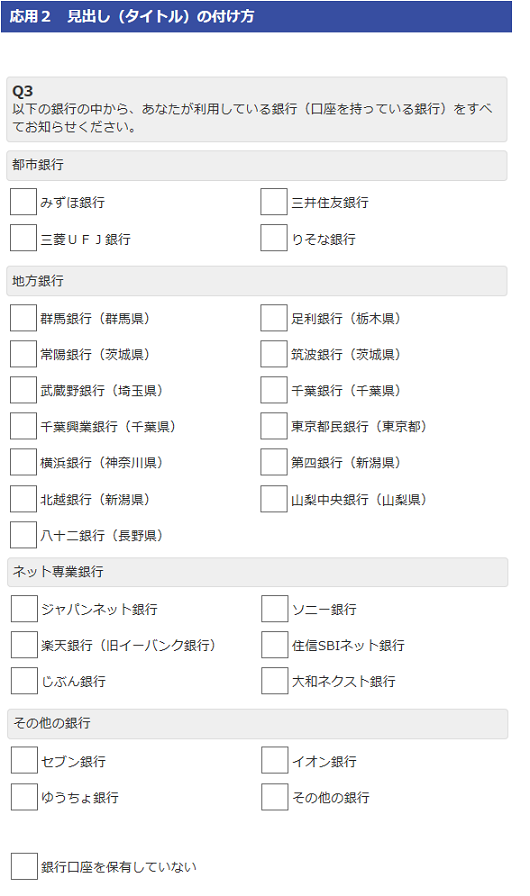Tick the ゆうちょ銀行 checkbox
The image size is (530, 896).
tap(25, 797)
